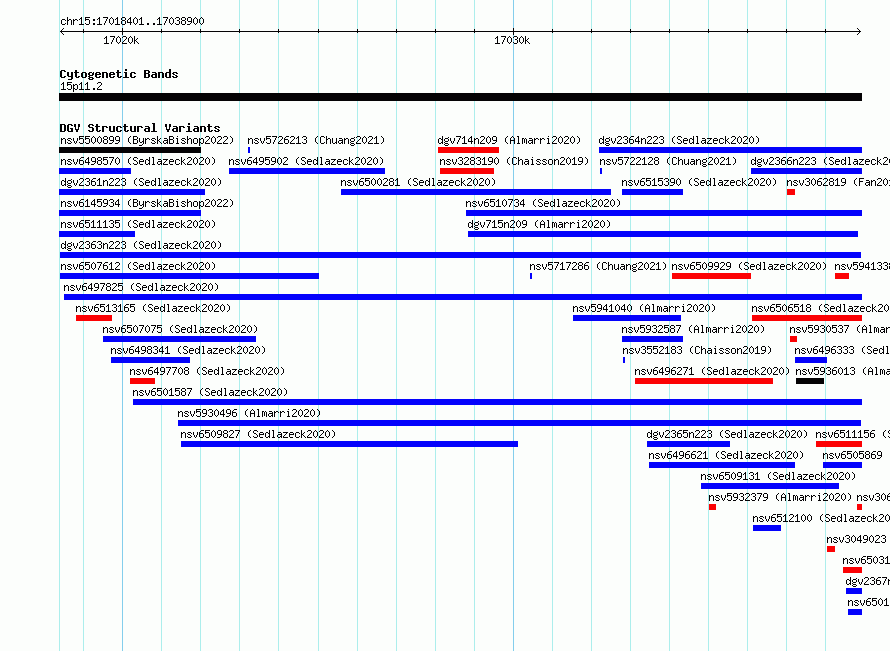Open variant nsv6495902 (Sedlazeck2020)
890x651 pixels.
[306, 161]
